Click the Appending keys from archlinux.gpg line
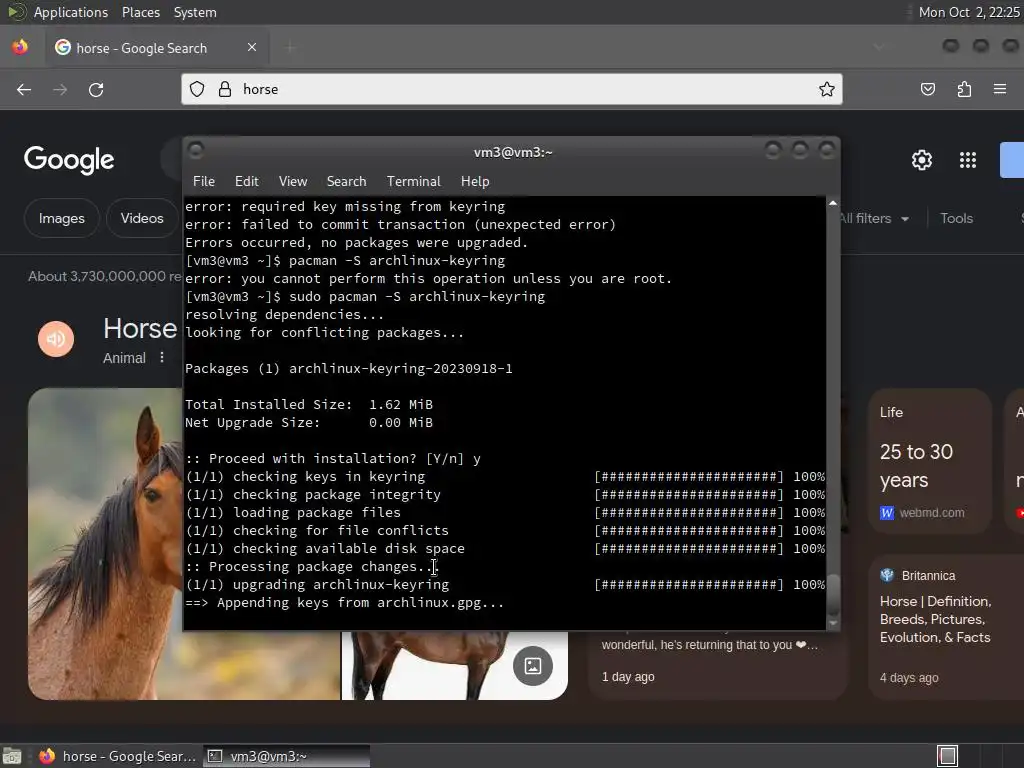 (x=345, y=603)
